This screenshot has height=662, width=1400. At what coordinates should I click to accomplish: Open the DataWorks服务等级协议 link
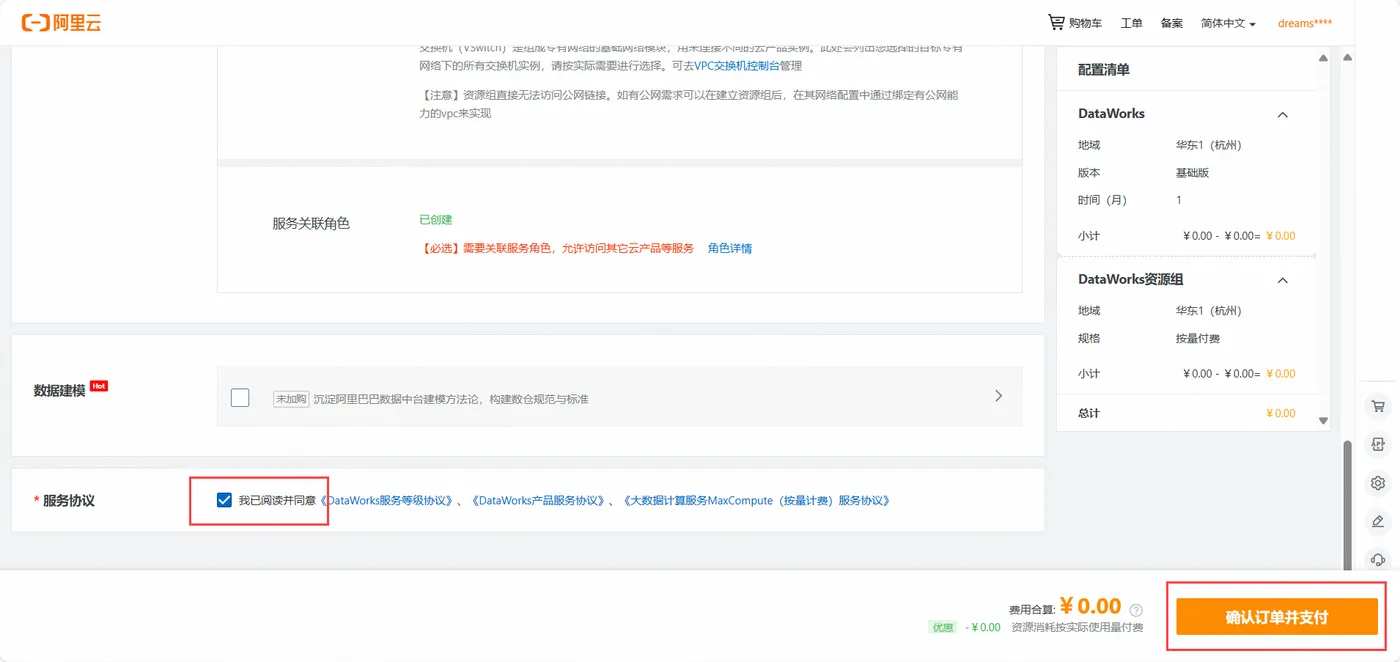pos(386,500)
